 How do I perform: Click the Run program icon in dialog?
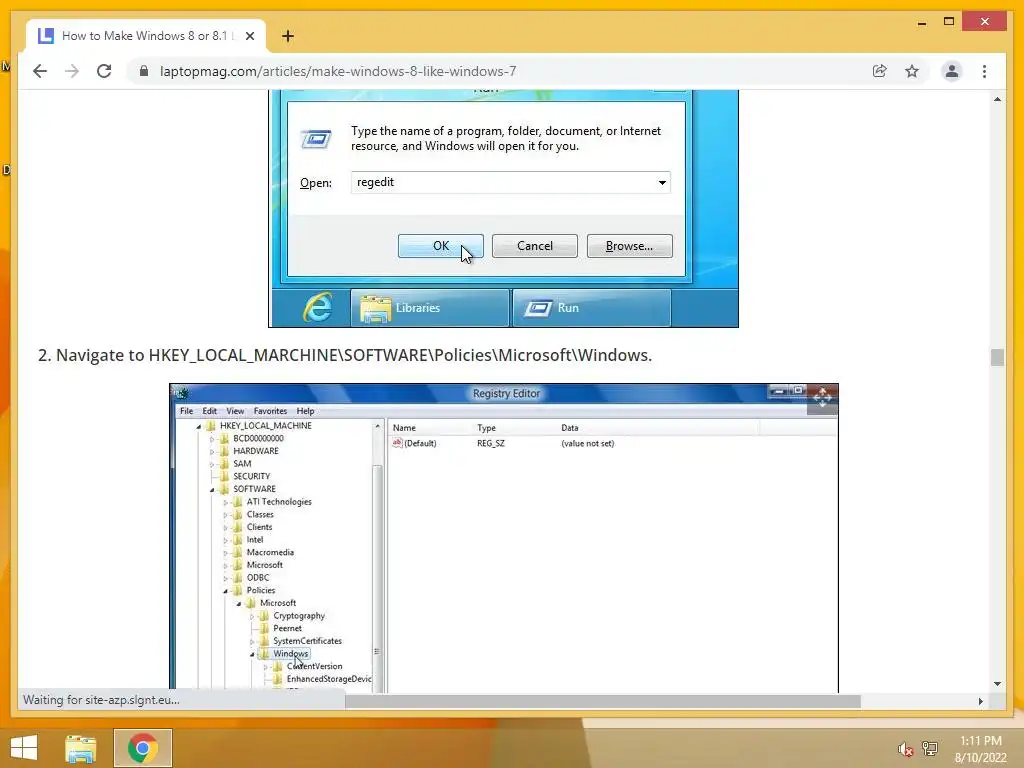click(x=315, y=138)
